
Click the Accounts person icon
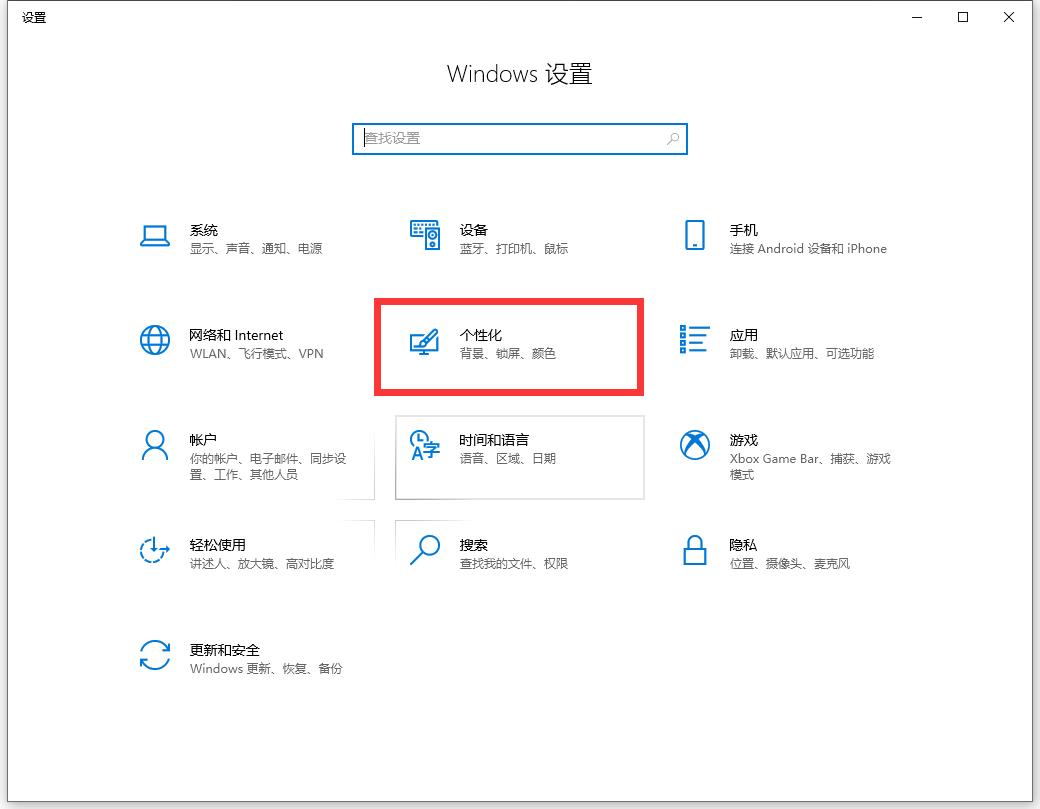click(x=155, y=445)
